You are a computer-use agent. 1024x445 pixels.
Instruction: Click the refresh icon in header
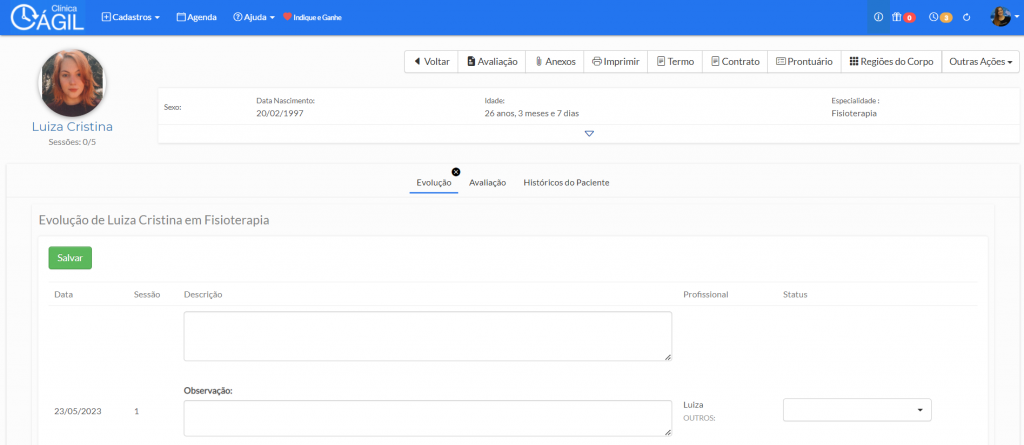coord(967,17)
